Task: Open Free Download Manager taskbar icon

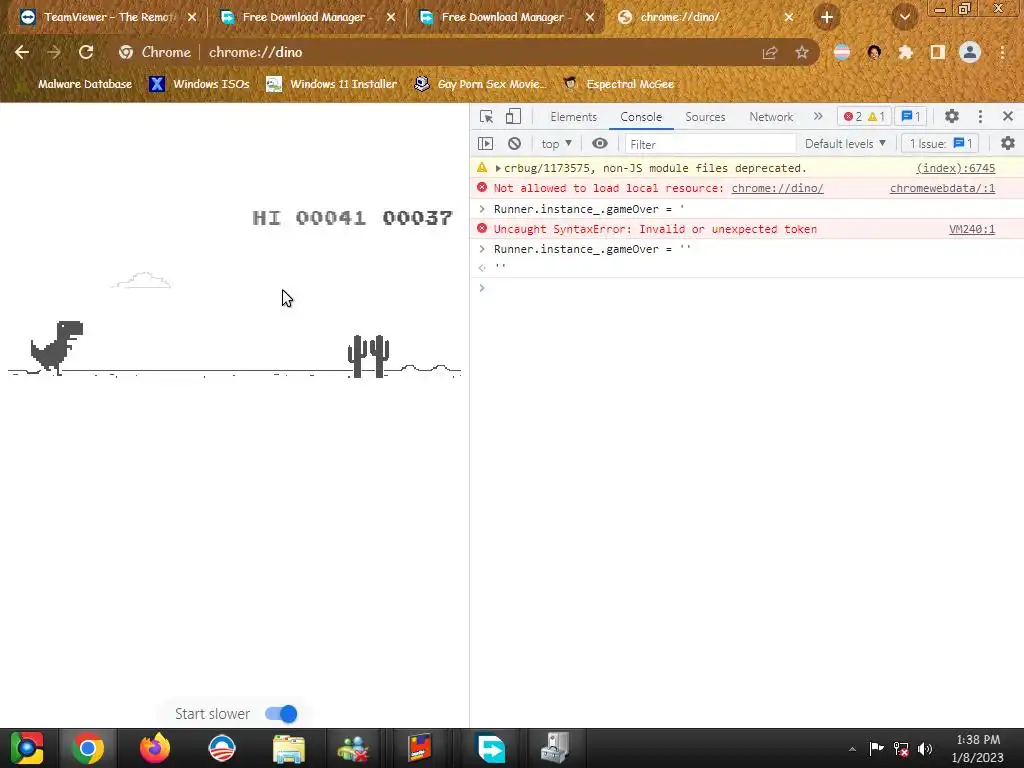Action: click(x=490, y=748)
